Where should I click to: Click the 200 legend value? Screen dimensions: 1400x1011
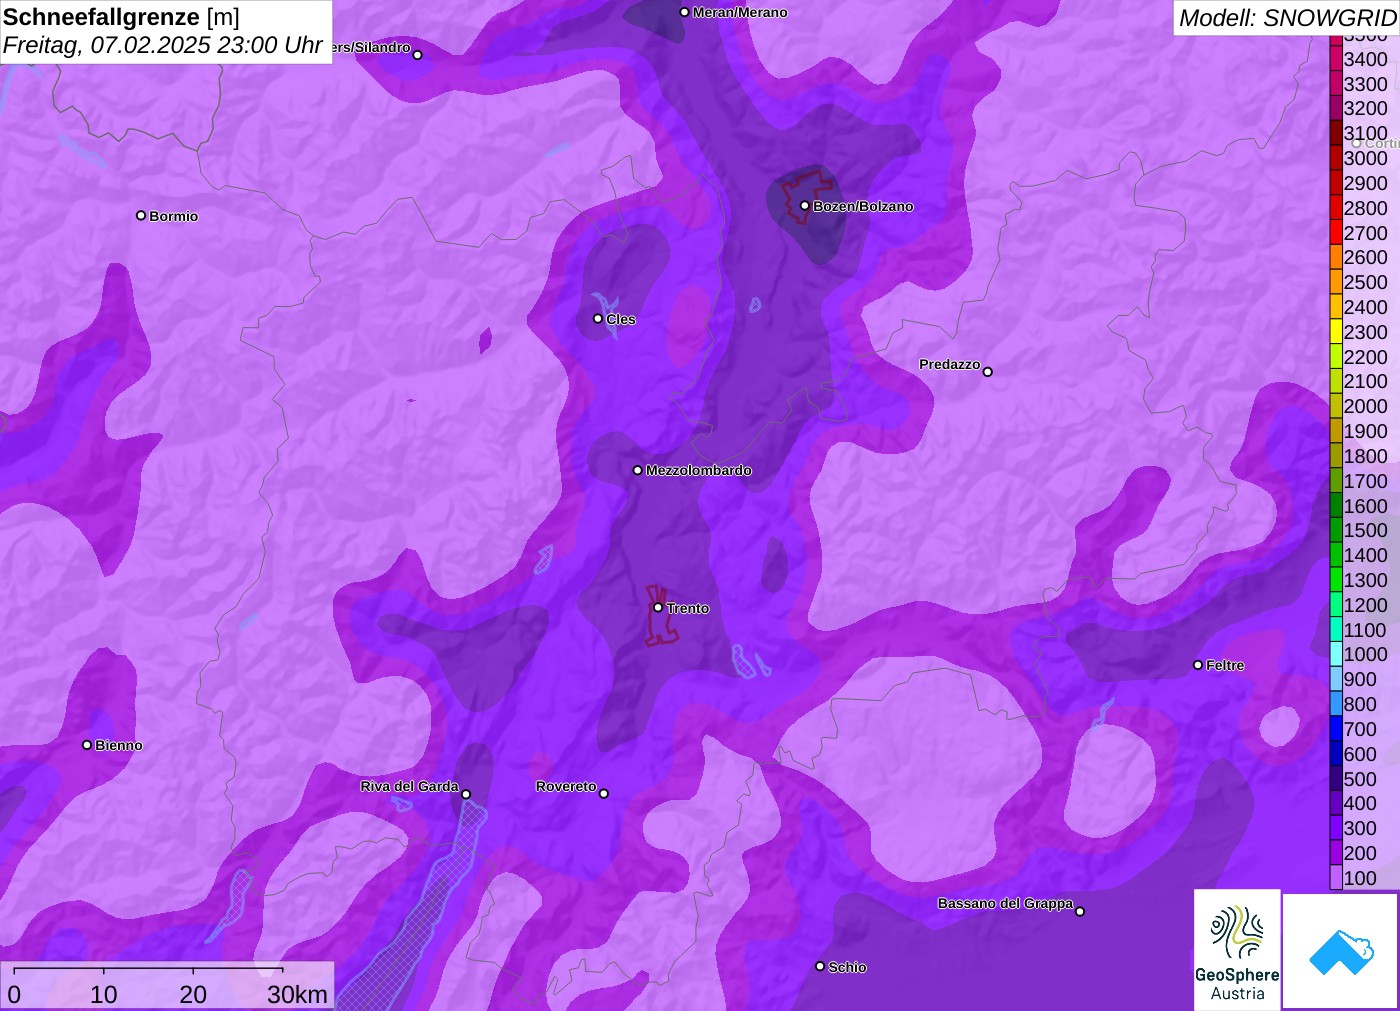1360,853
